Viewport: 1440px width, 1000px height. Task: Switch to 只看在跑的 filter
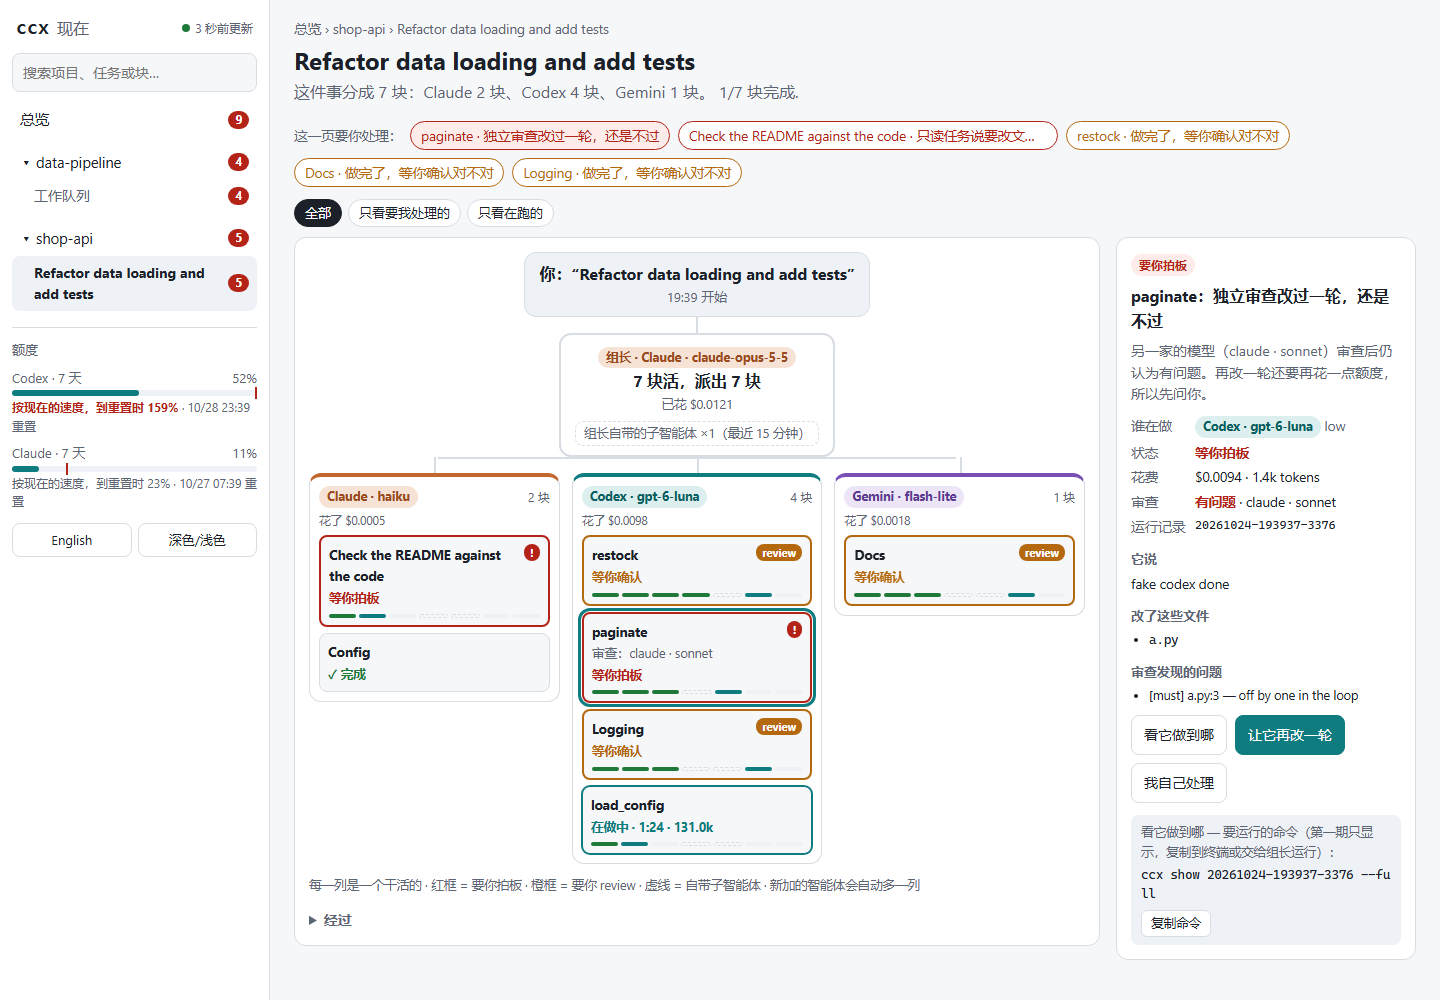(510, 213)
